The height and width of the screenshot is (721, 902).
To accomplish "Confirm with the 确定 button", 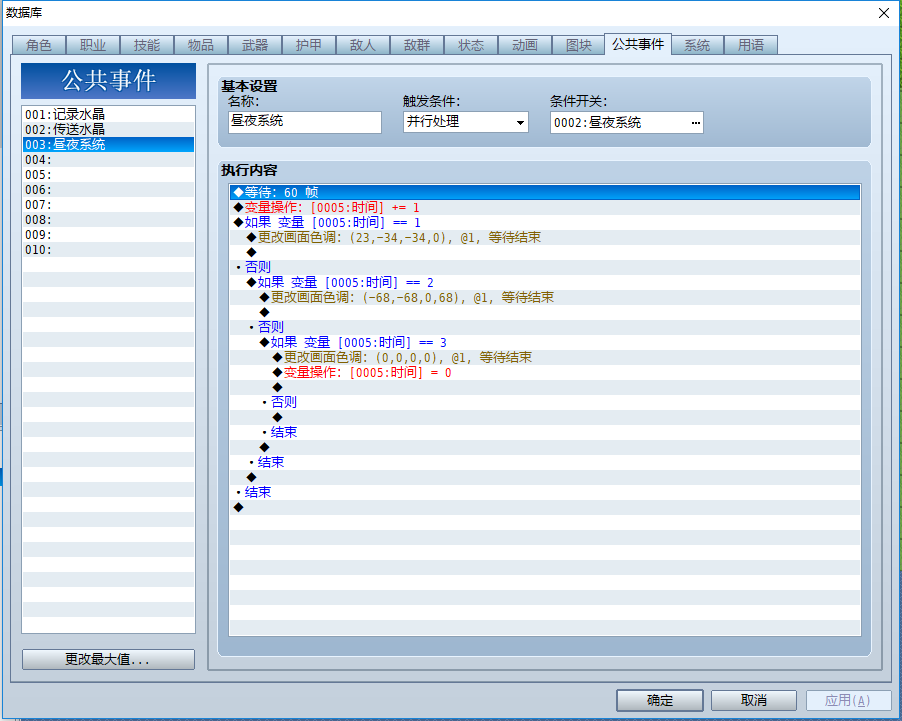I will pyautogui.click(x=660, y=700).
